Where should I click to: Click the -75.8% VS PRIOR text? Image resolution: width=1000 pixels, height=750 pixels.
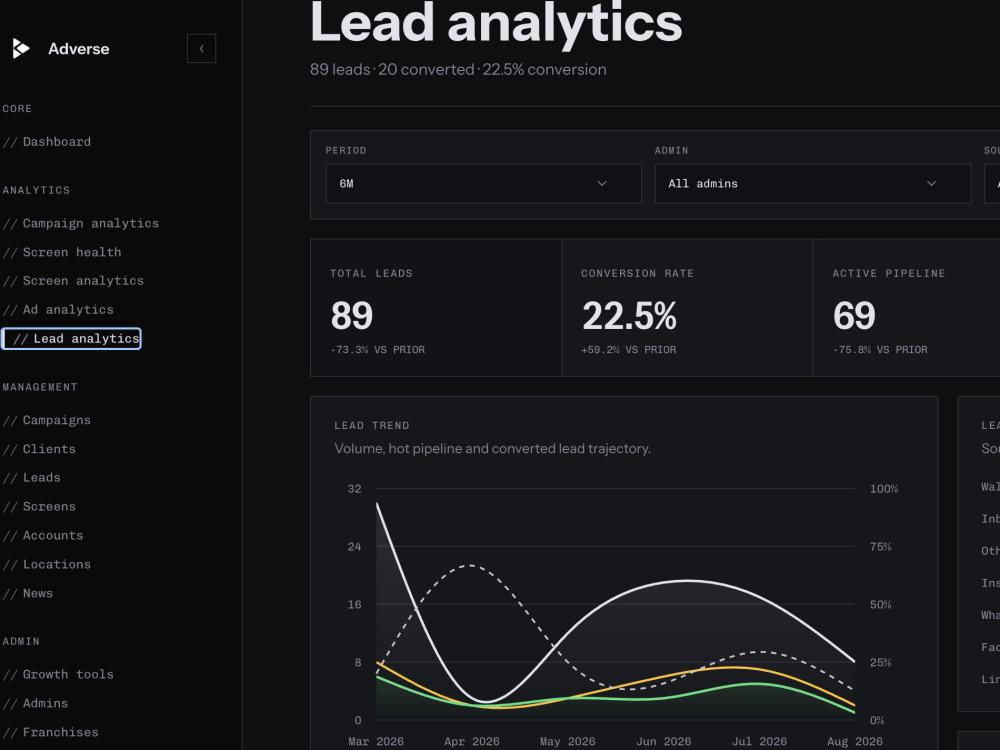pyautogui.click(x=880, y=349)
